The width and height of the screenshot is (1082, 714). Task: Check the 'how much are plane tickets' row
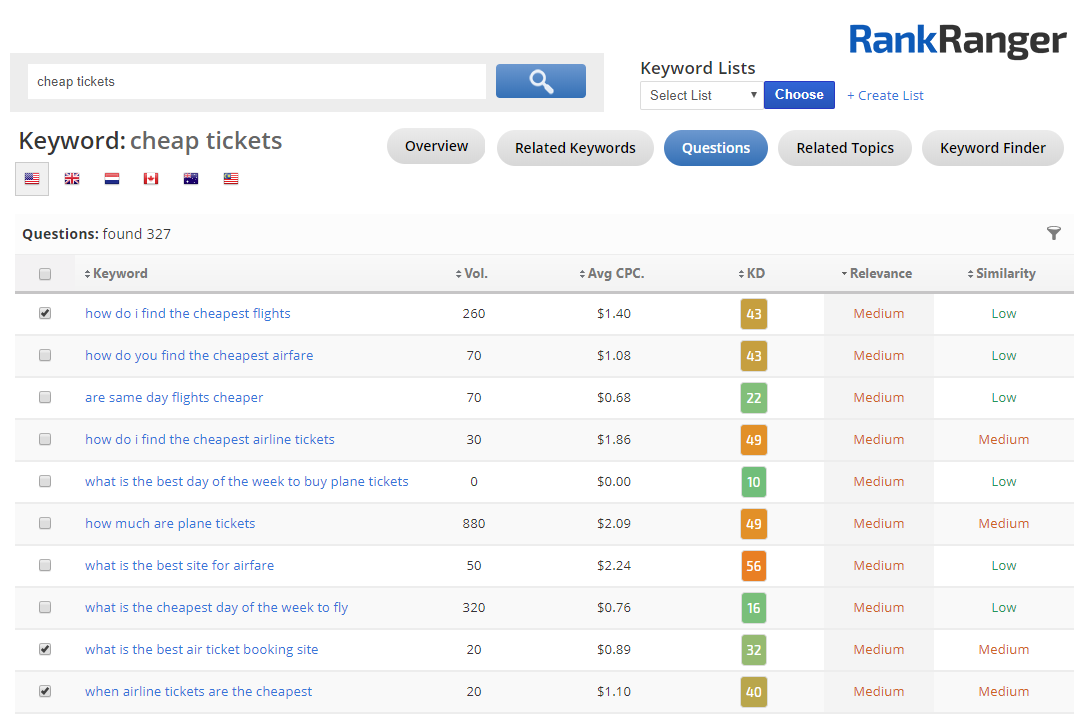click(45, 523)
